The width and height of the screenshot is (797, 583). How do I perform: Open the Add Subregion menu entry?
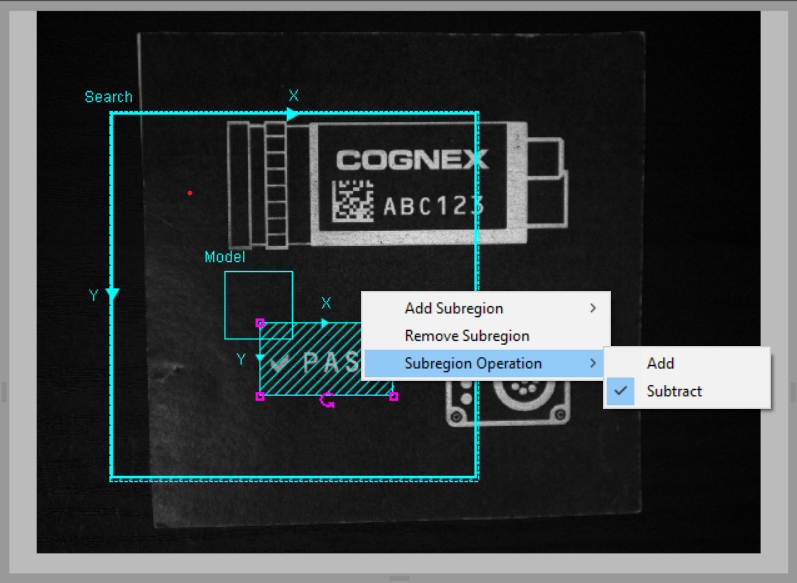click(454, 308)
